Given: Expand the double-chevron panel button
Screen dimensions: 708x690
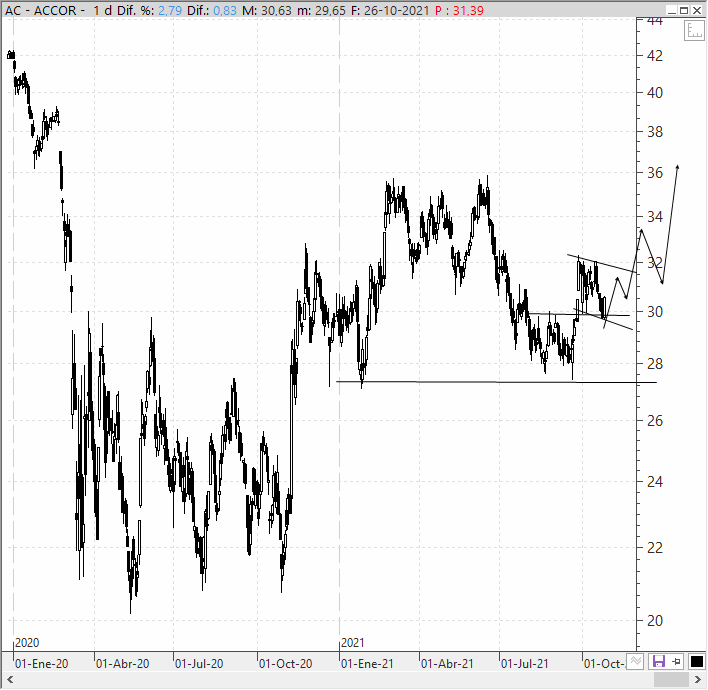Looking at the screenshot, I should [x=636, y=662].
